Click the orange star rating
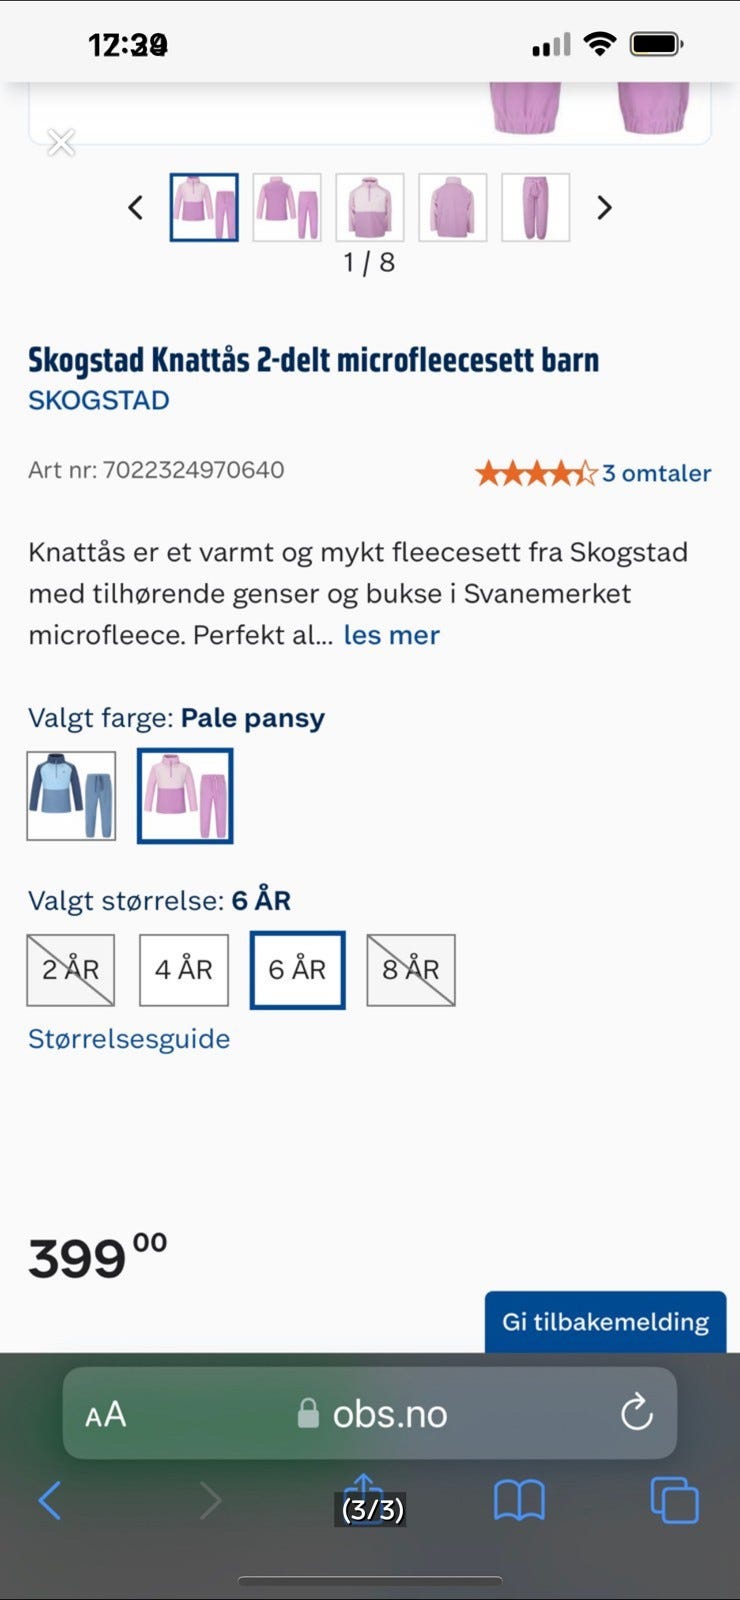The image size is (740, 1600). [x=535, y=473]
